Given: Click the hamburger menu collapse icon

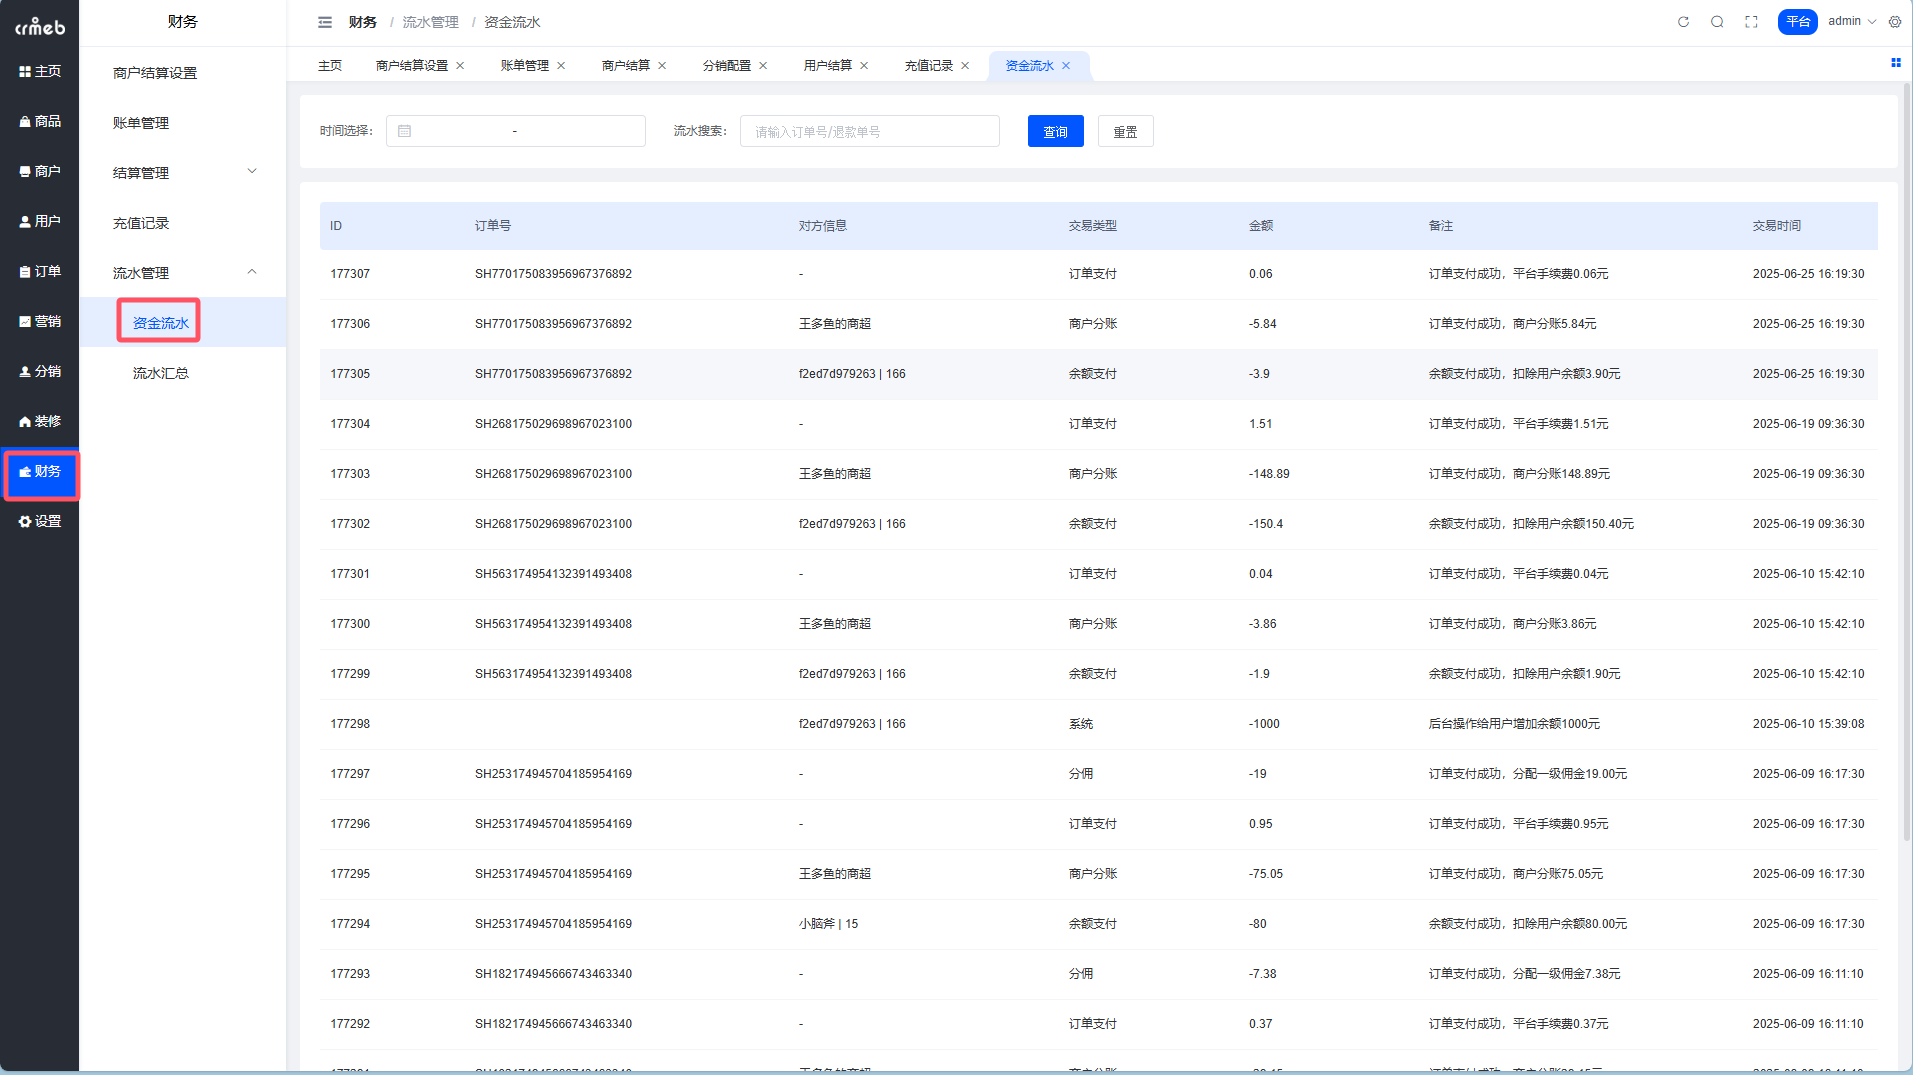Looking at the screenshot, I should tap(325, 22).
